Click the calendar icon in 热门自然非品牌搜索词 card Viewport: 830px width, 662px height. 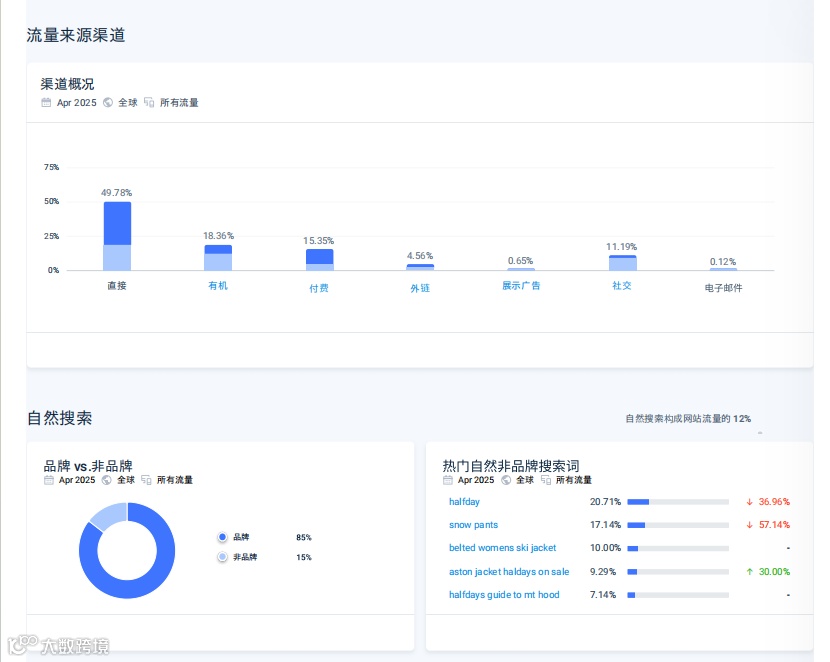point(448,480)
